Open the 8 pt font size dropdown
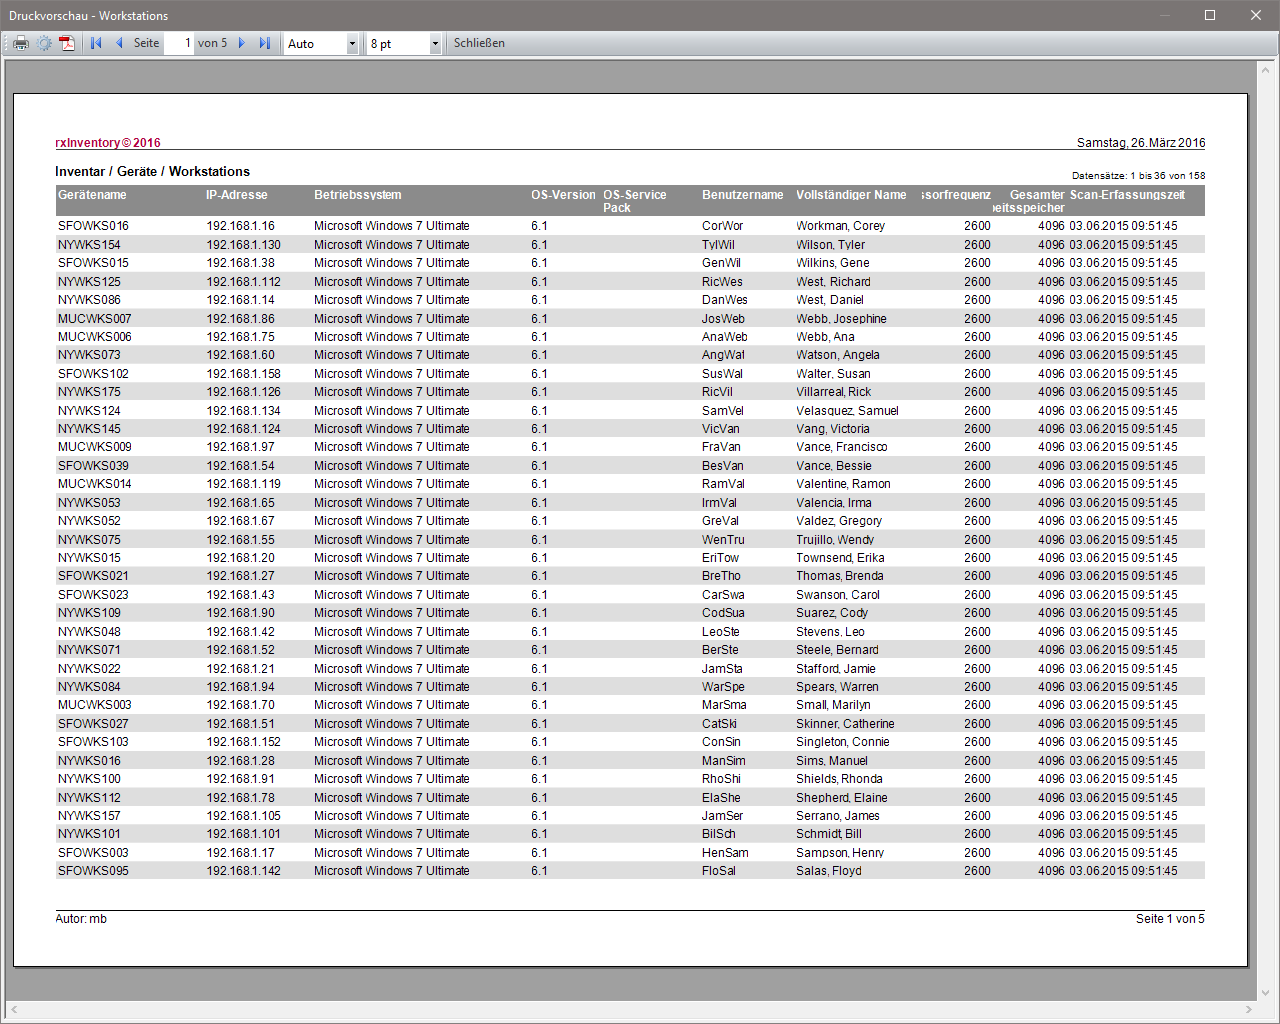Image resolution: width=1280 pixels, height=1024 pixels. click(x=435, y=44)
